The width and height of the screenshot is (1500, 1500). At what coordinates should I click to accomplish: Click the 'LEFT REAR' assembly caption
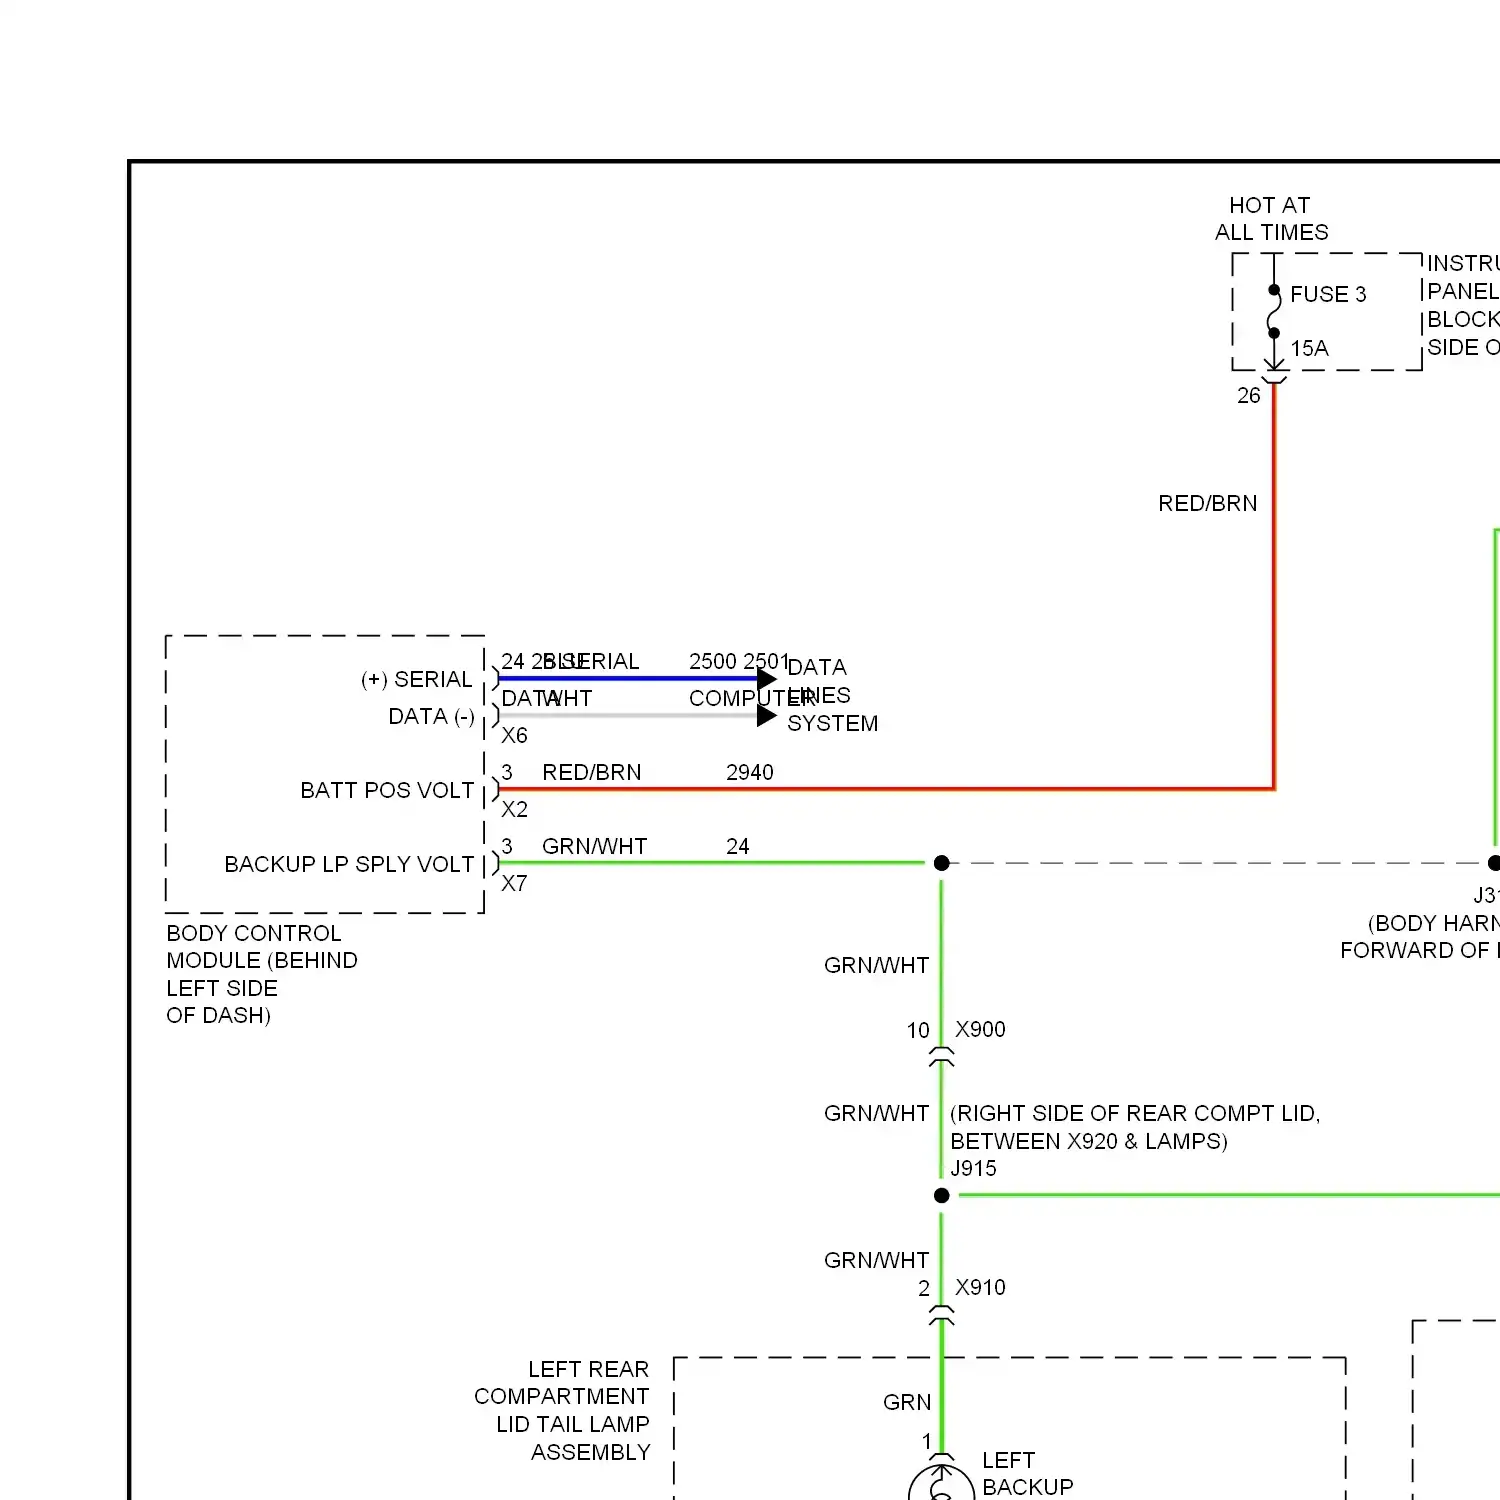(x=589, y=1369)
